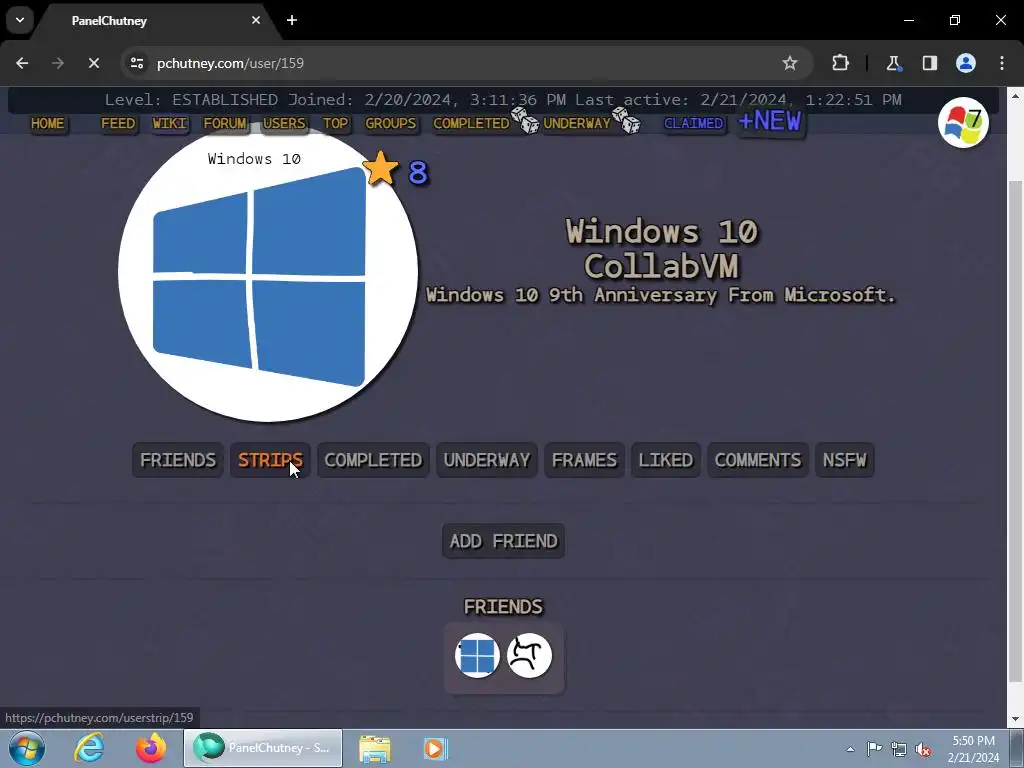Click the orange star rating icon

(x=380, y=169)
